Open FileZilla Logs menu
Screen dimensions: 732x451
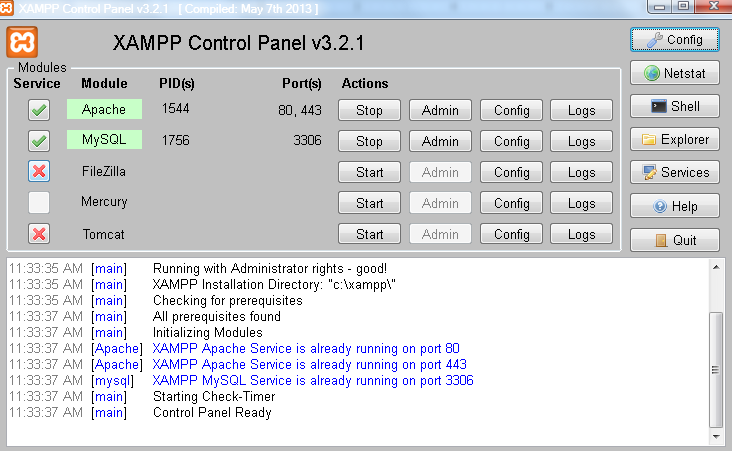(x=582, y=172)
